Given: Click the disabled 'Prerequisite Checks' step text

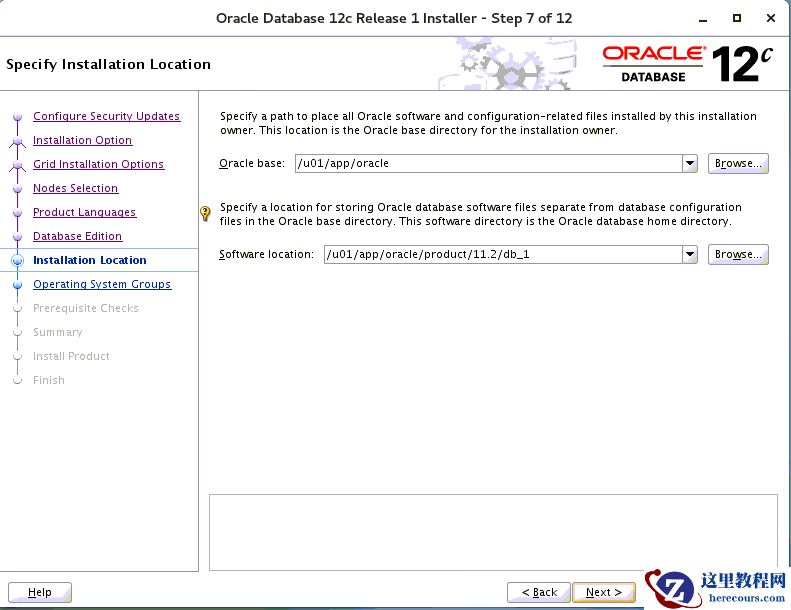Looking at the screenshot, I should tap(86, 308).
